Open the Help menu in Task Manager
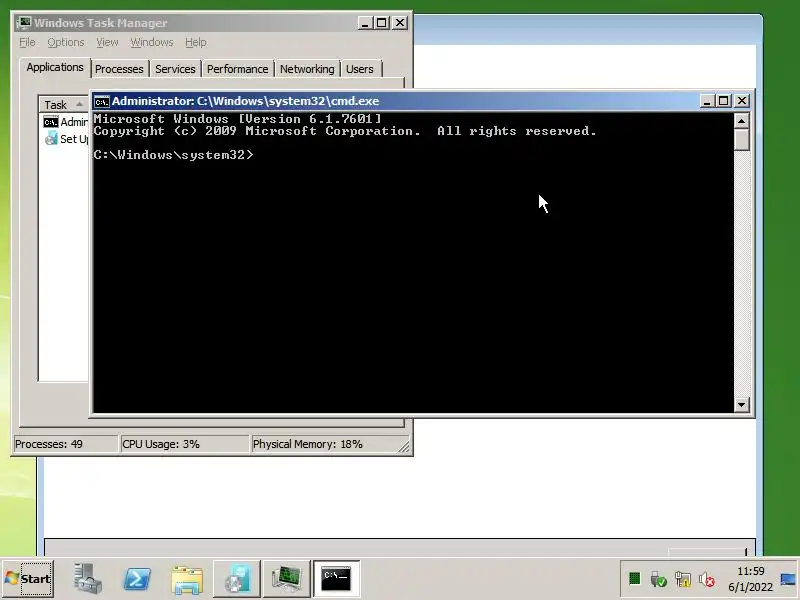This screenshot has height=600, width=800. click(195, 42)
